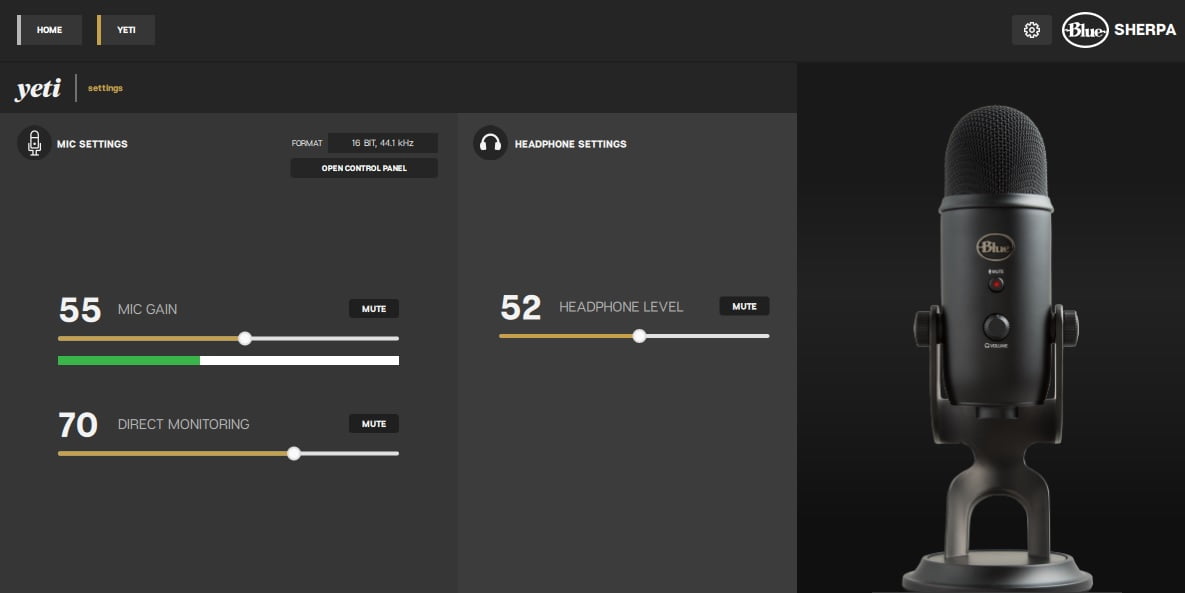The width and height of the screenshot is (1185, 593).
Task: Open the settings gear icon
Action: (x=1032, y=30)
